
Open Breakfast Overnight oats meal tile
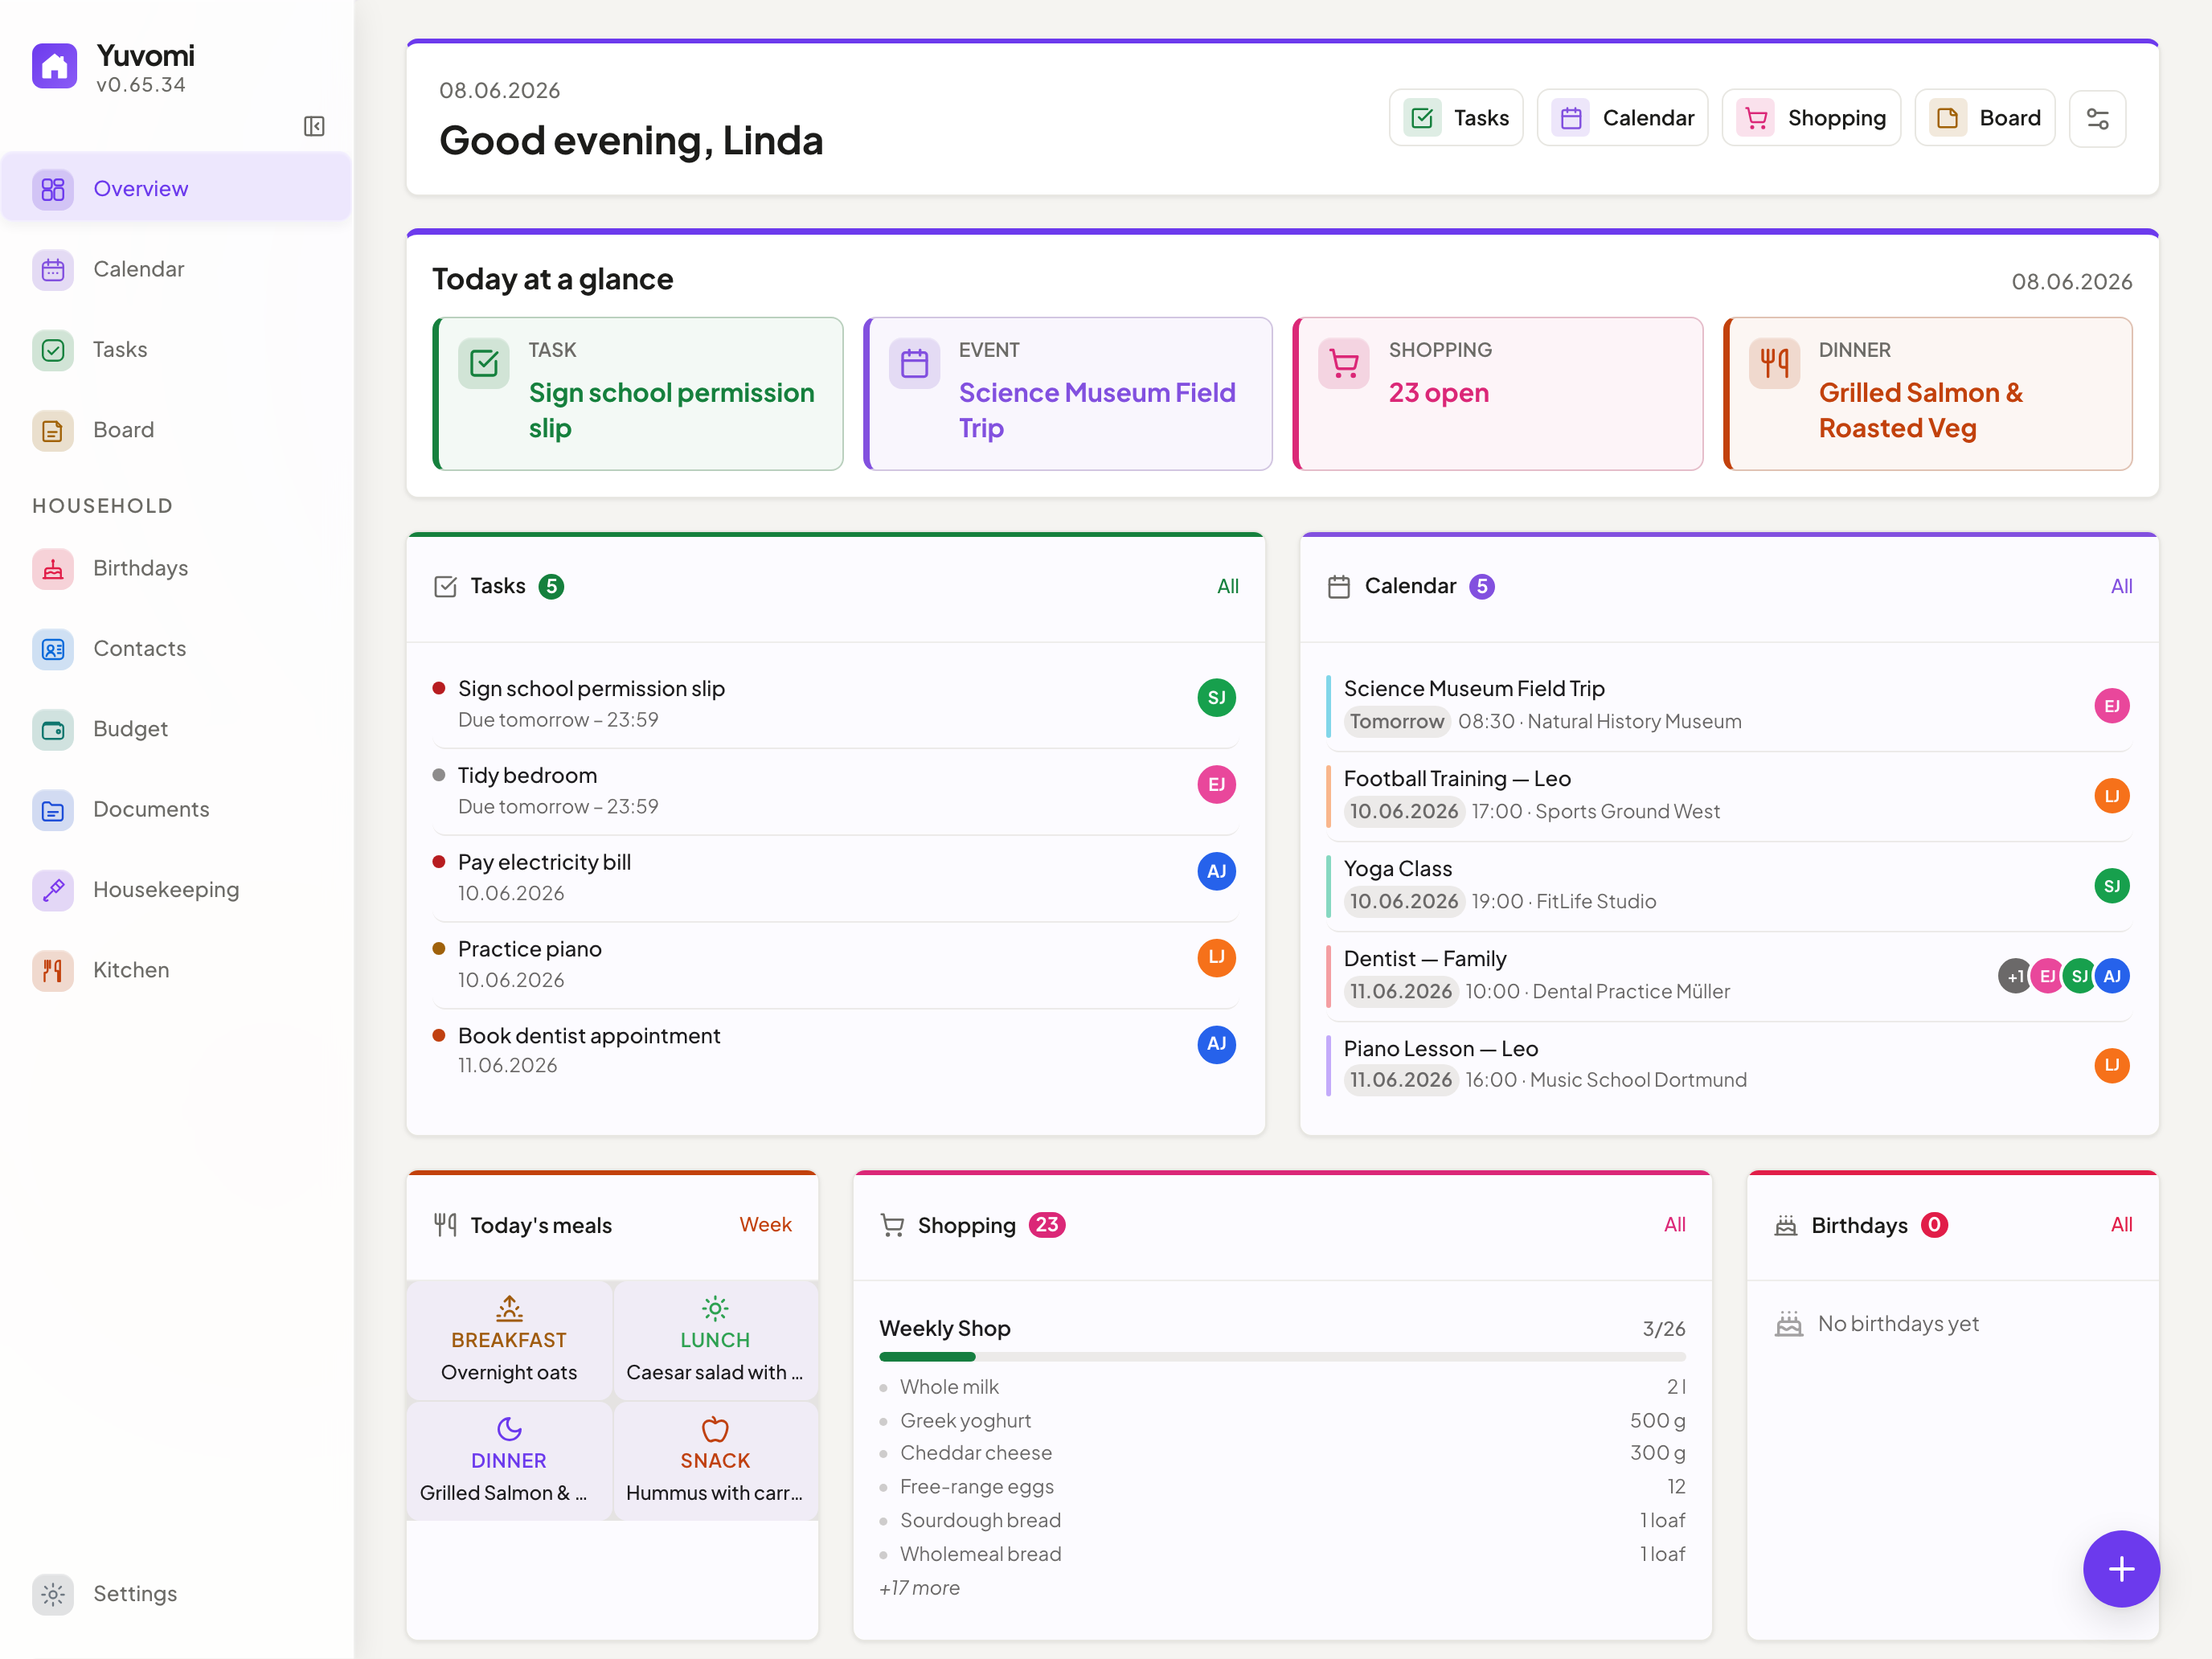coord(509,1340)
